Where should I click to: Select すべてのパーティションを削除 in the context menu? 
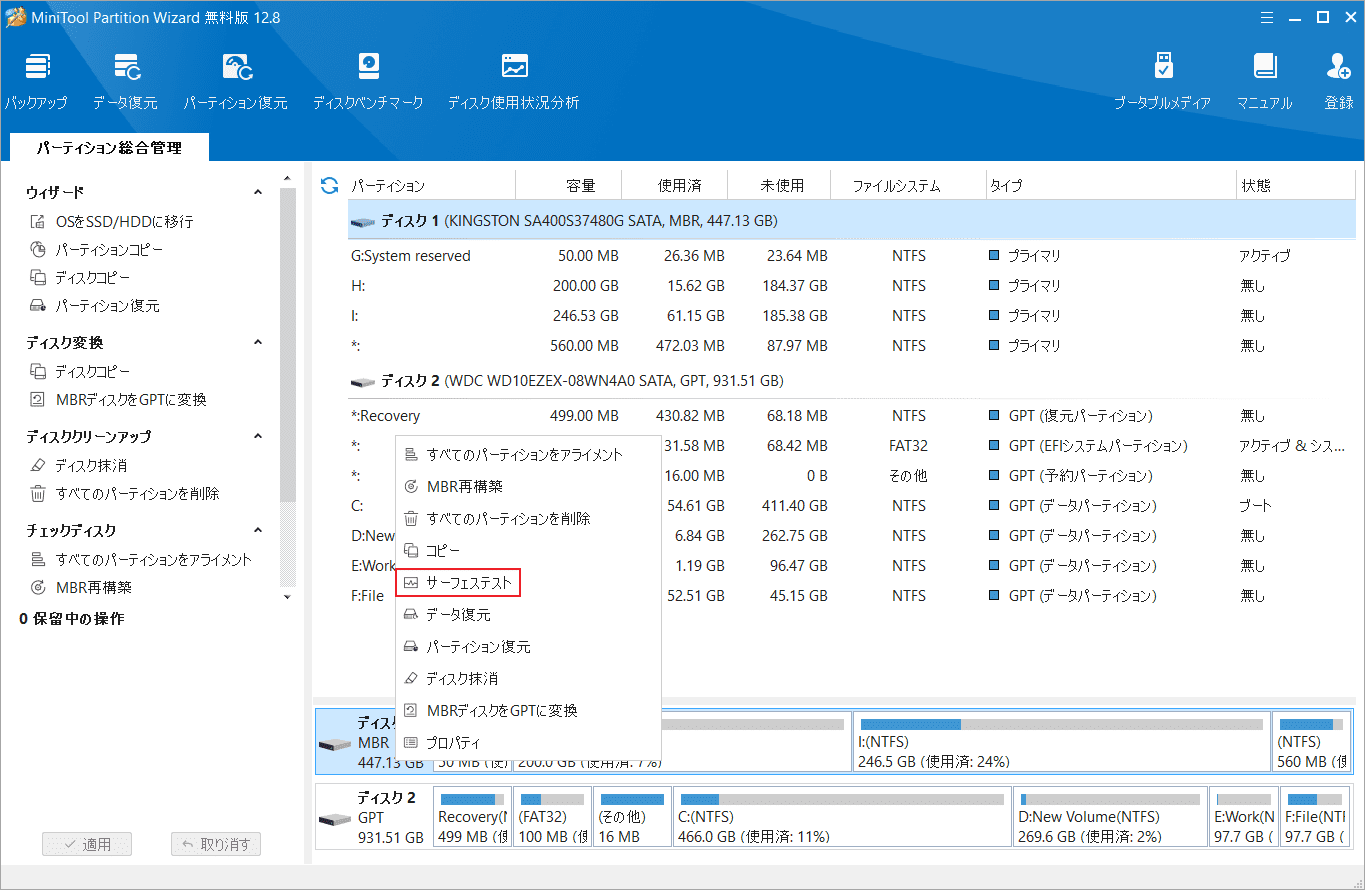528,518
